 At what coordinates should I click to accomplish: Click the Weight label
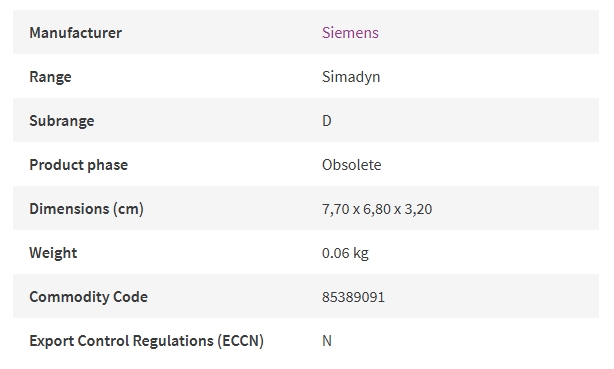[x=53, y=253]
